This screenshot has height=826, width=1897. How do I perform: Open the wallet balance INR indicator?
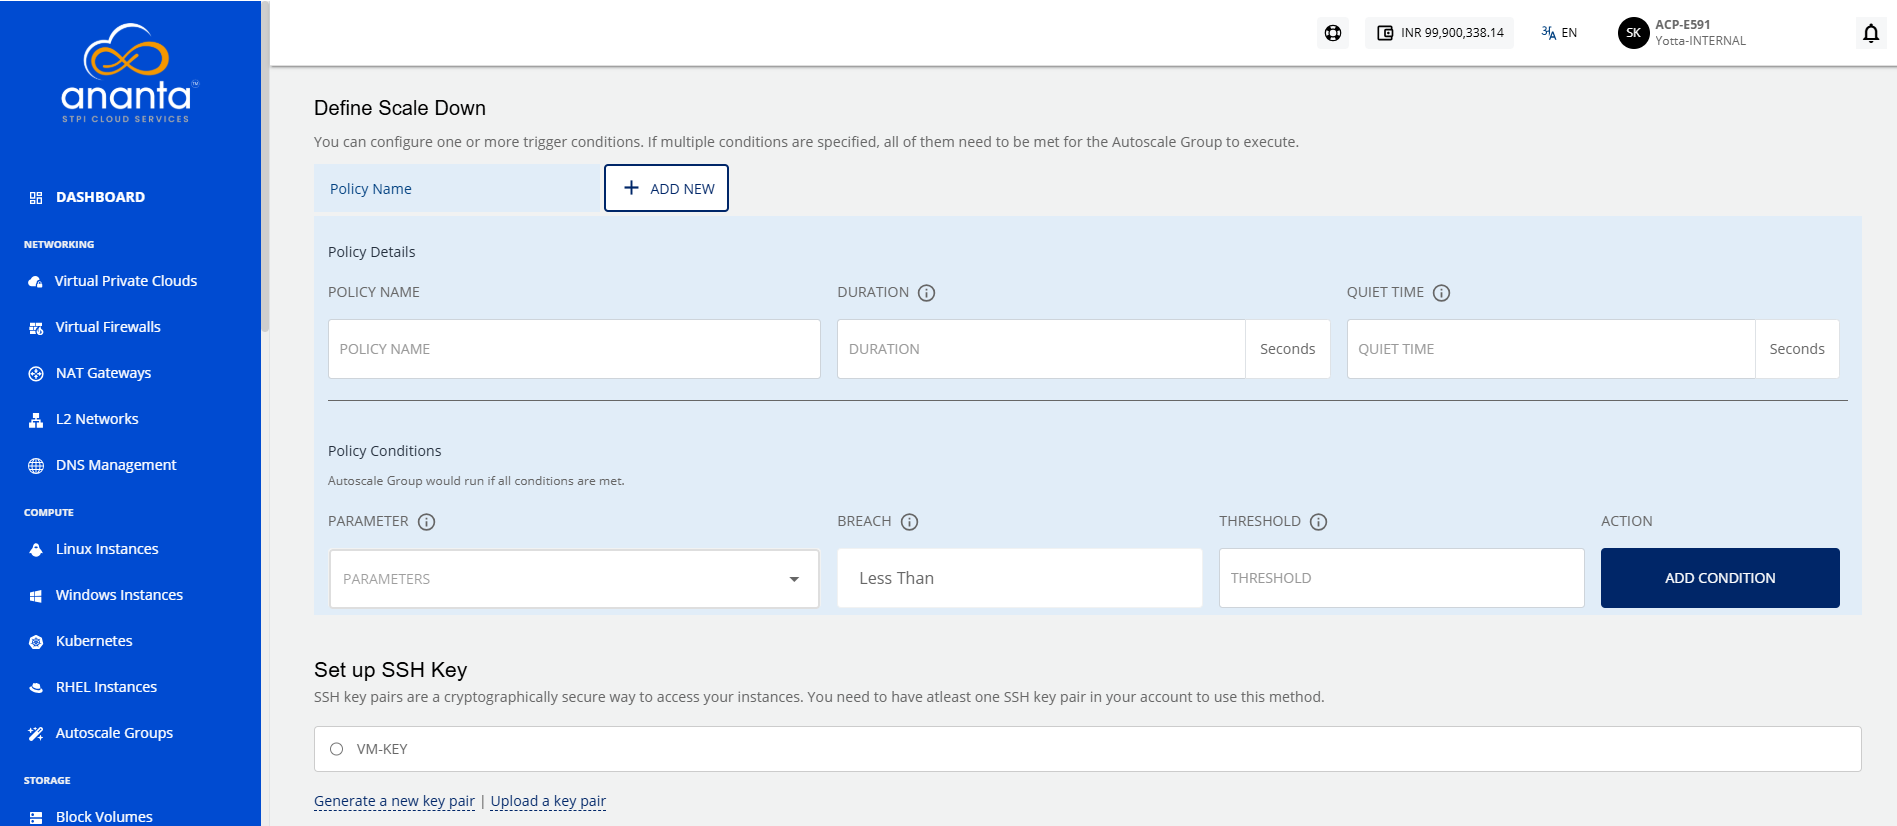click(1440, 33)
